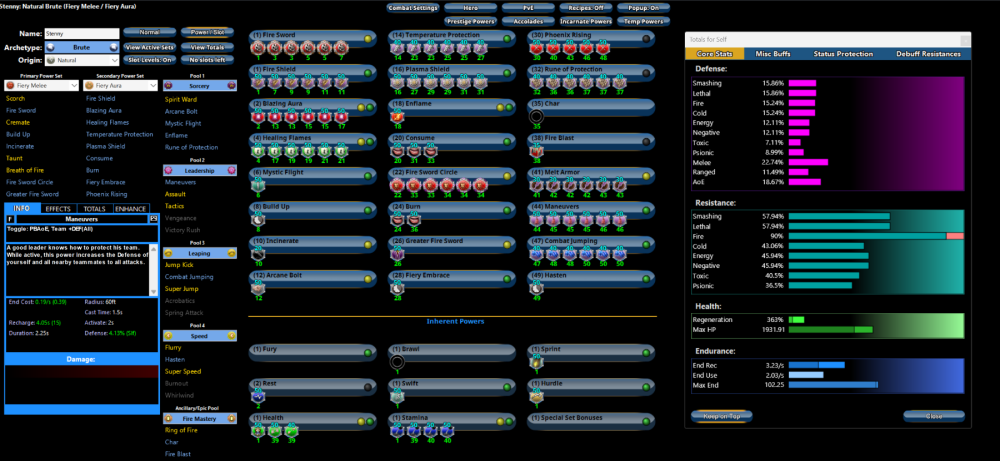Click the empty Brawl enhancement slot
Image resolution: width=1000 pixels, height=461 pixels.
398,361
